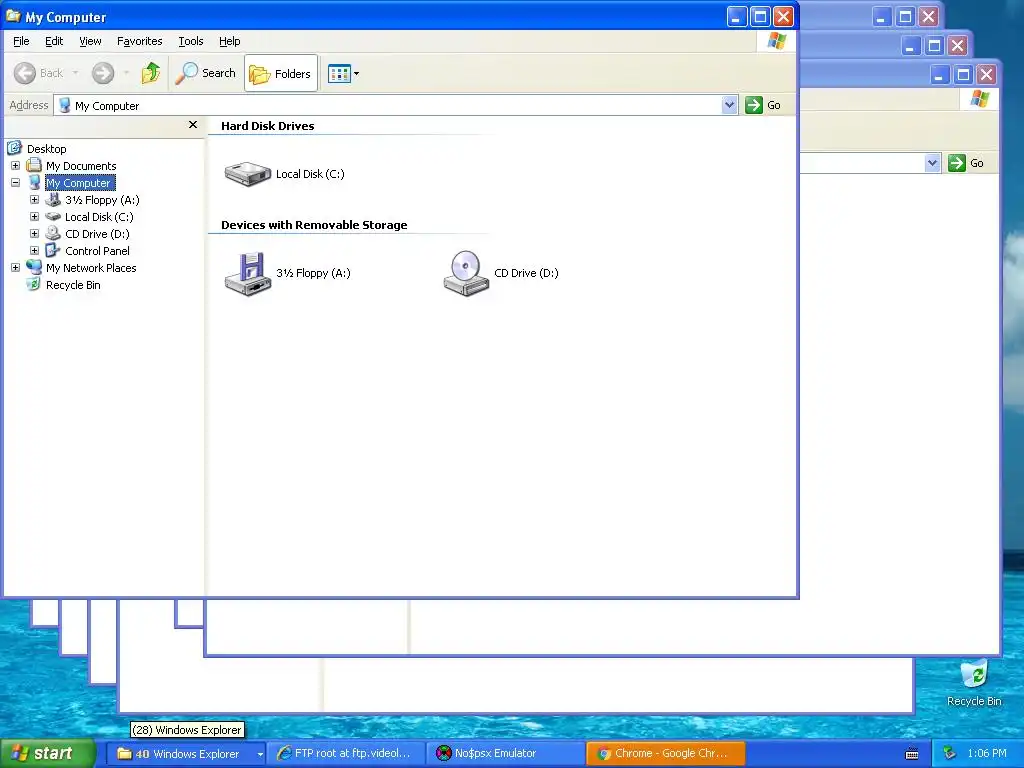Select Desktop in the folder tree

pyautogui.click(x=46, y=149)
